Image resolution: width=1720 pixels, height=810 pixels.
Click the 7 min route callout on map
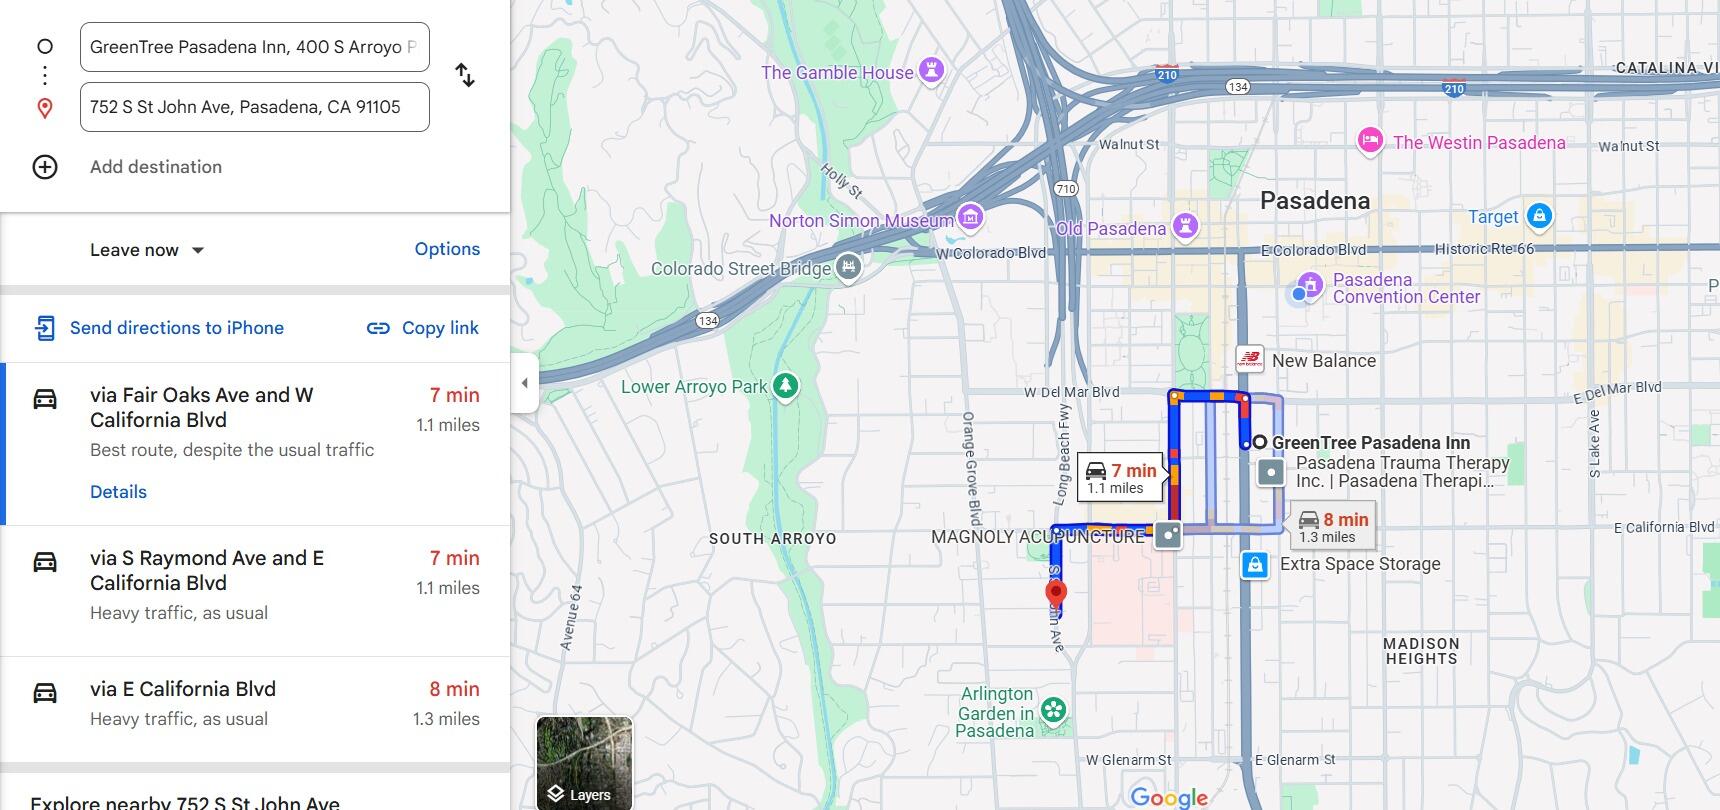click(x=1120, y=478)
